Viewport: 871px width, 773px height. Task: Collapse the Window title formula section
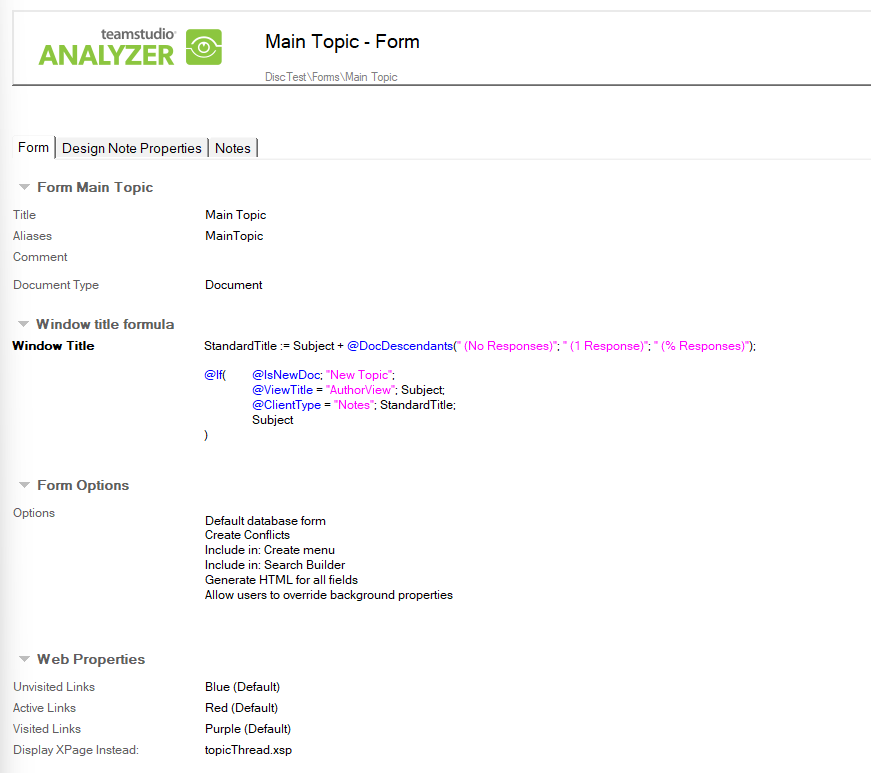23,324
